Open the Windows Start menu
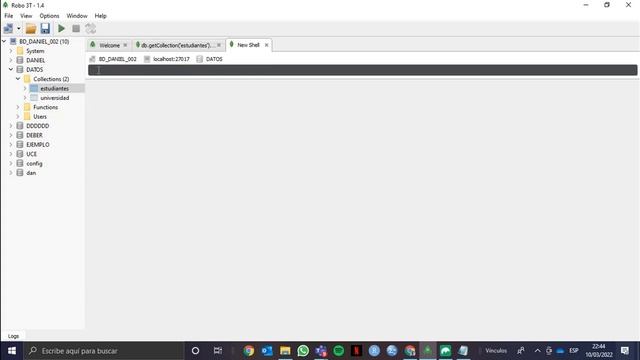Image resolution: width=640 pixels, height=360 pixels. click(11, 351)
